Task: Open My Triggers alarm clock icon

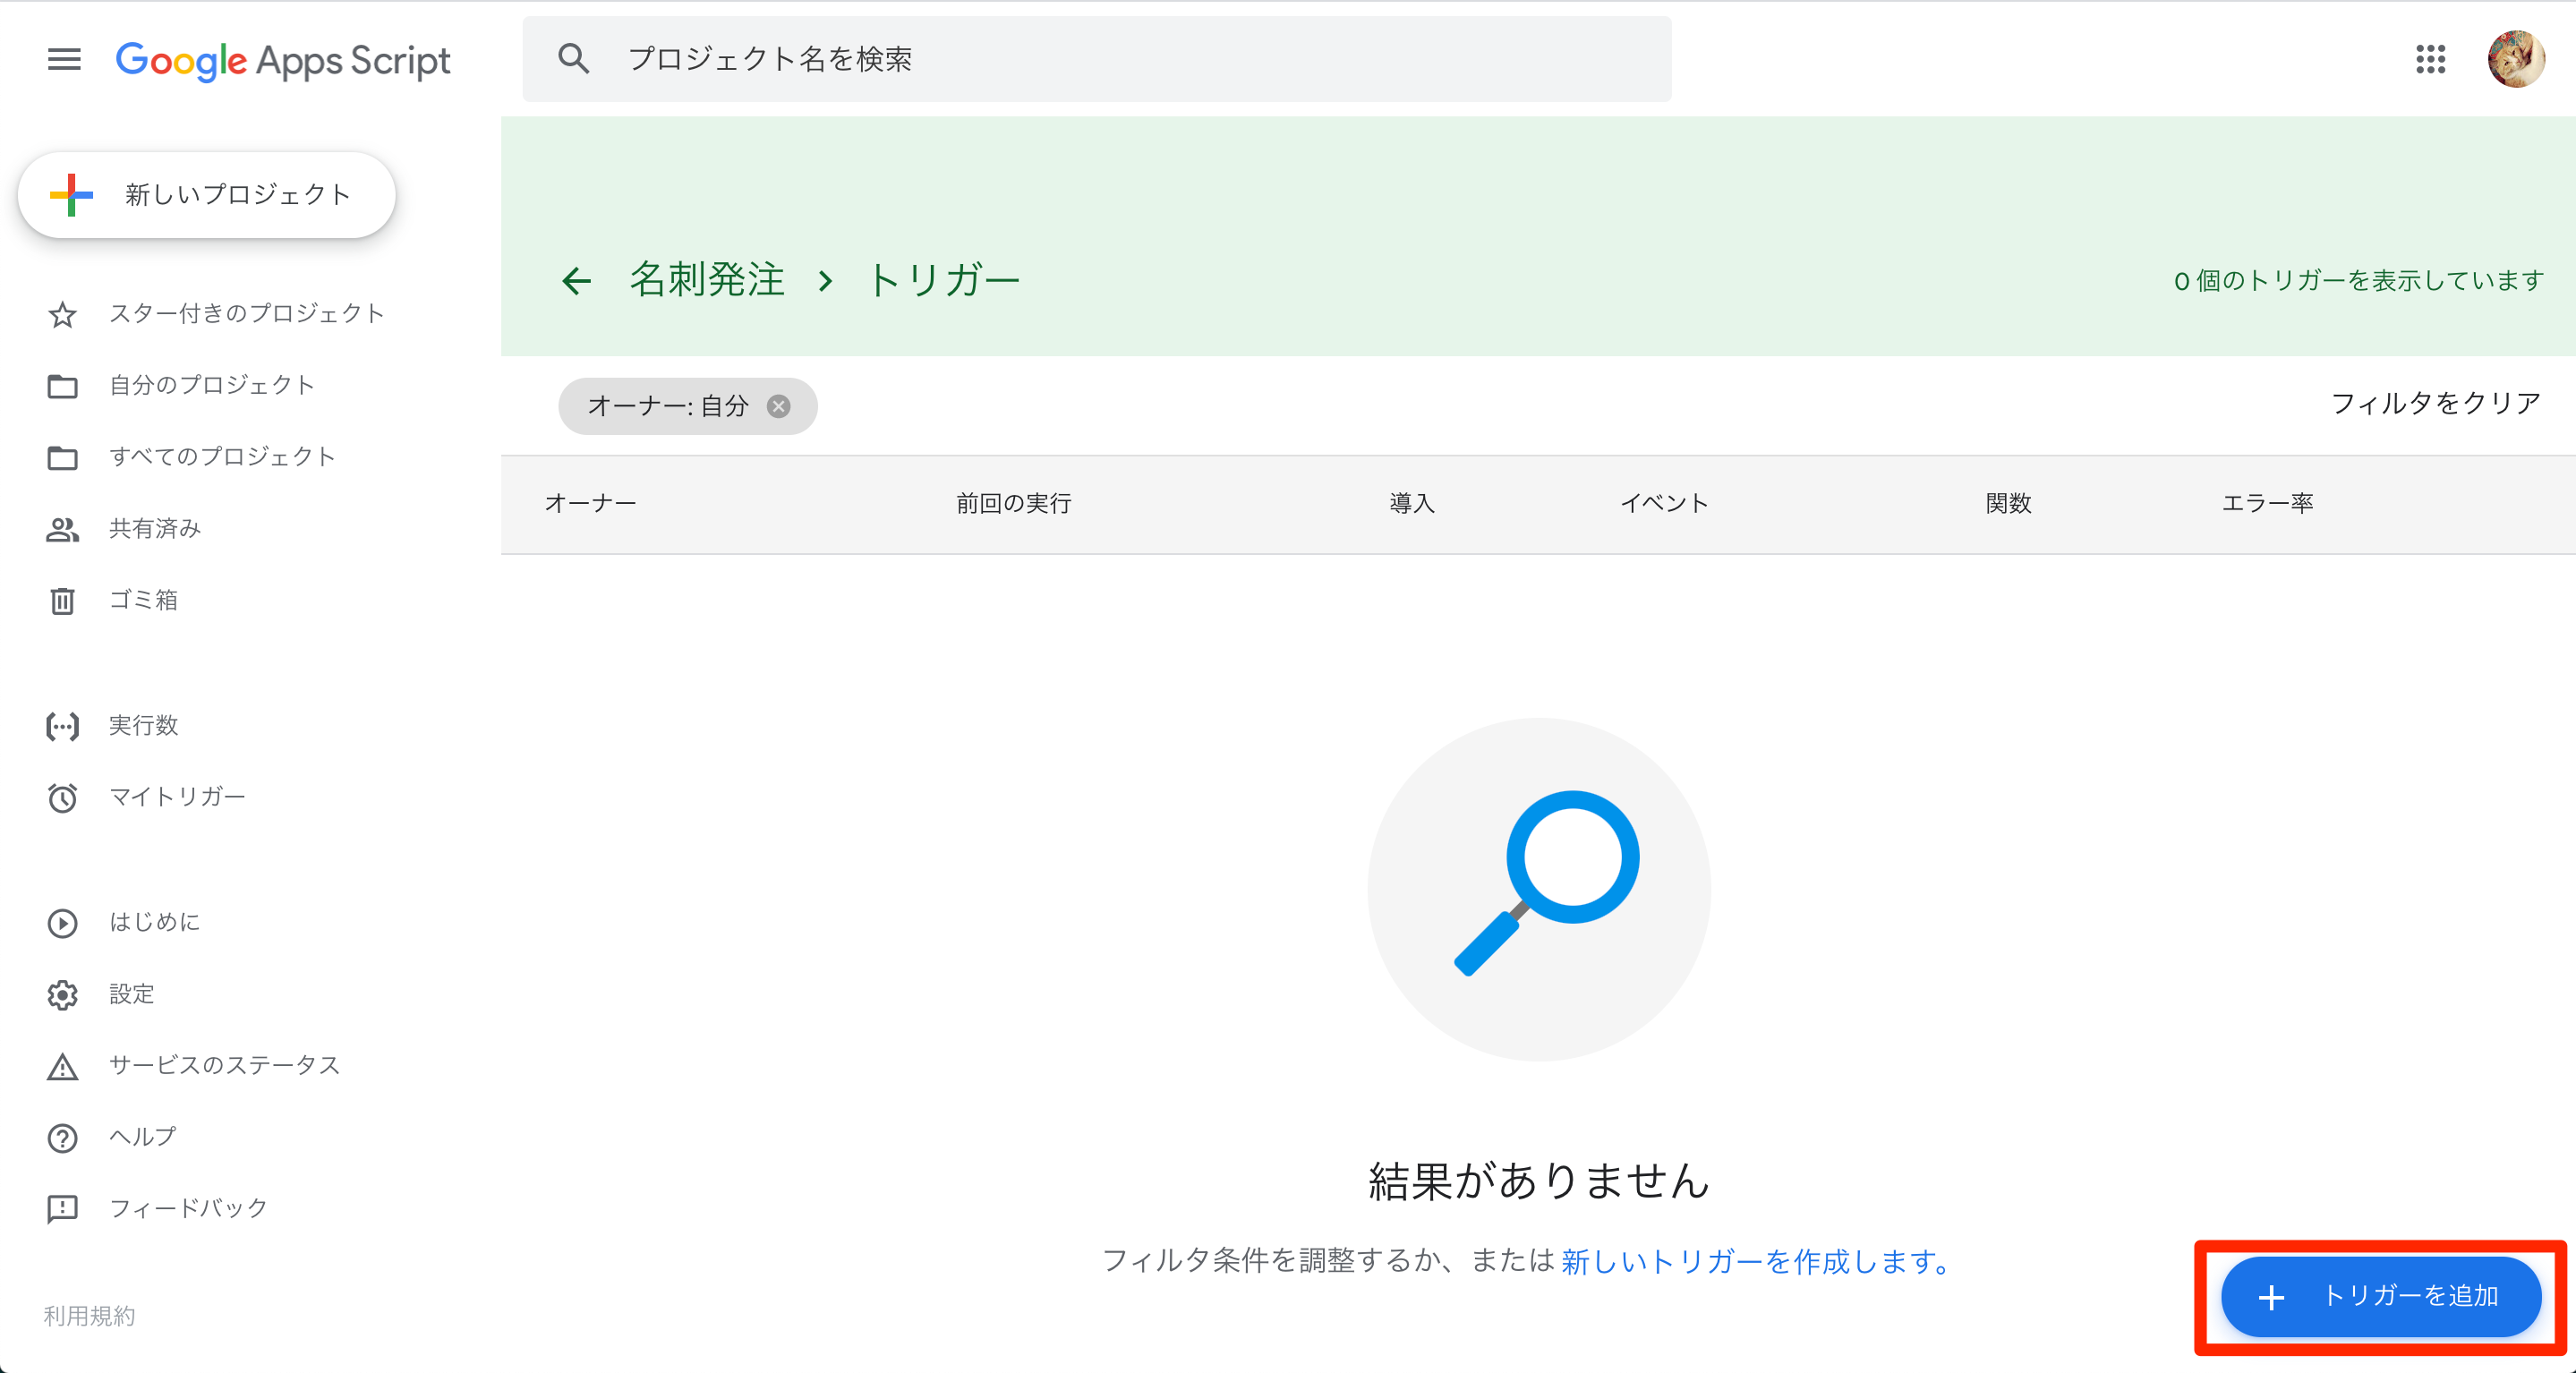Action: coord(62,797)
